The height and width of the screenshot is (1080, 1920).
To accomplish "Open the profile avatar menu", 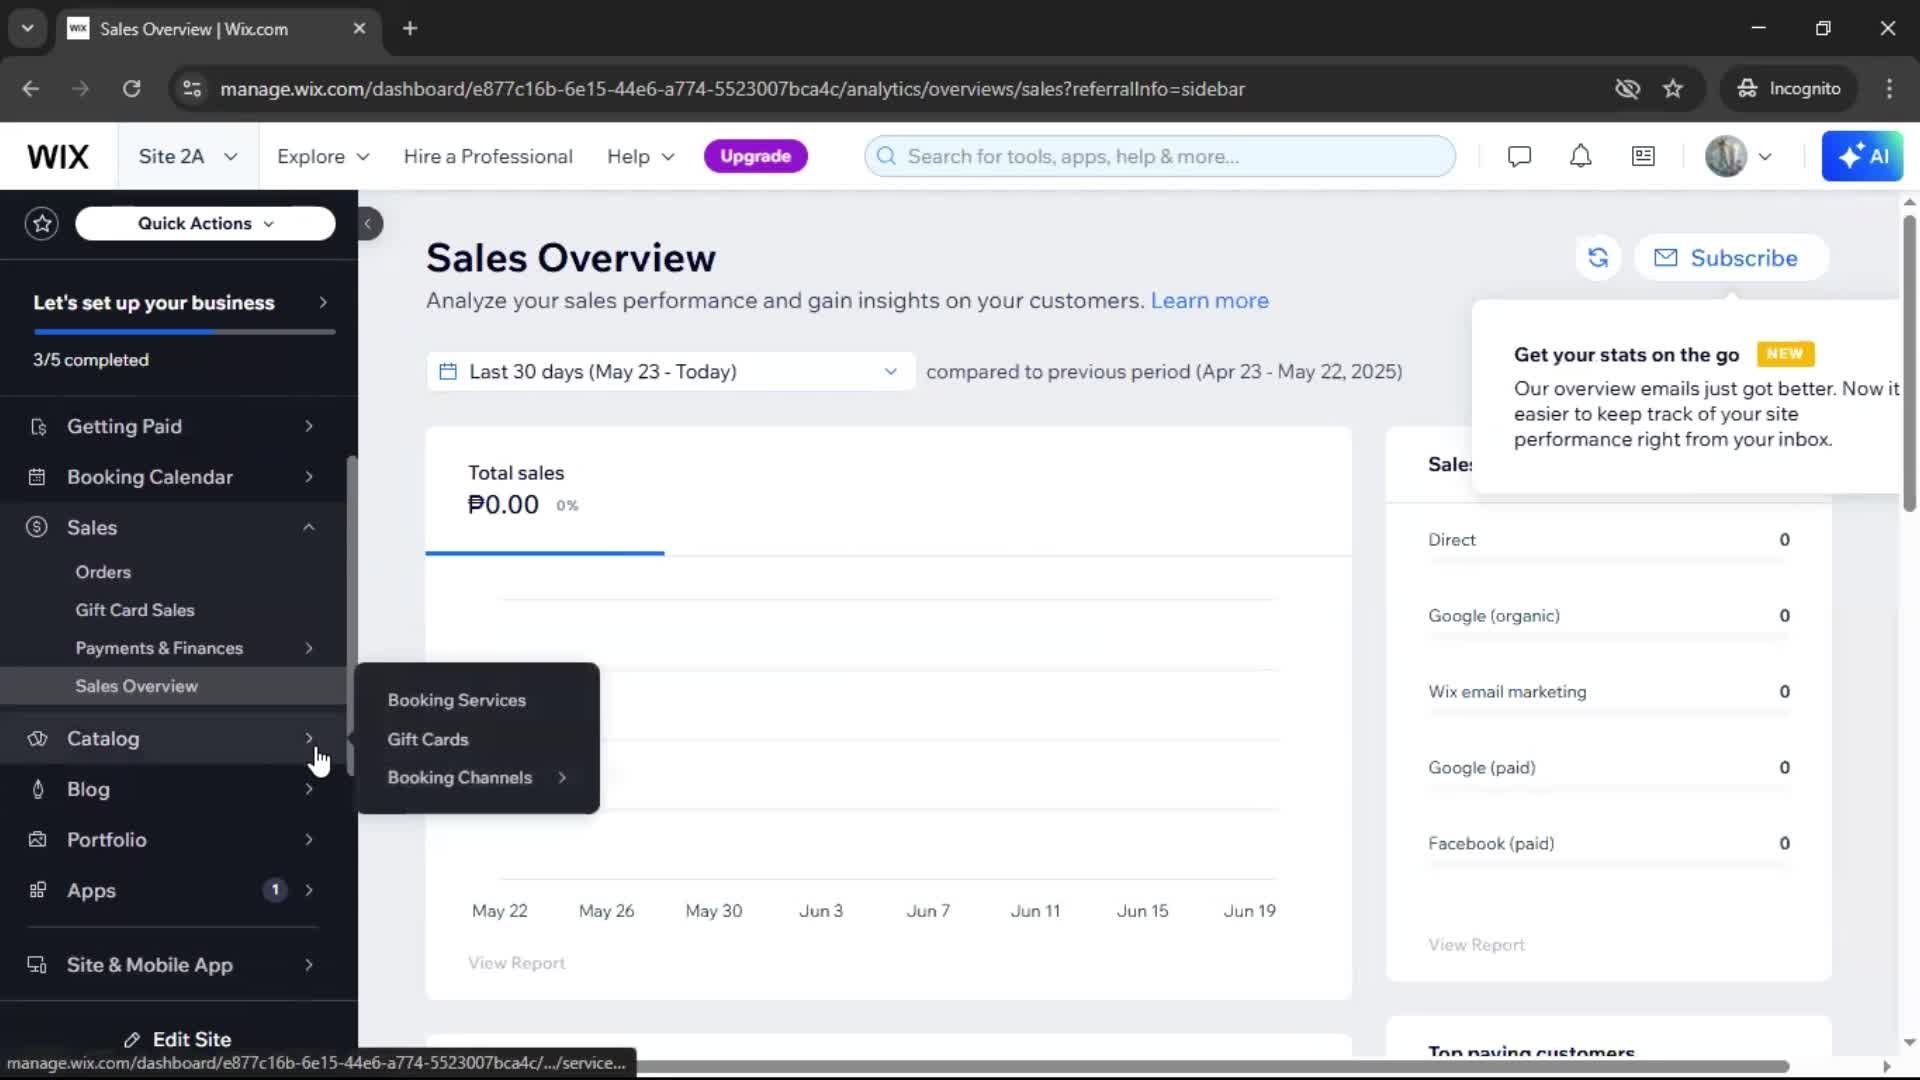I will [x=1739, y=157].
